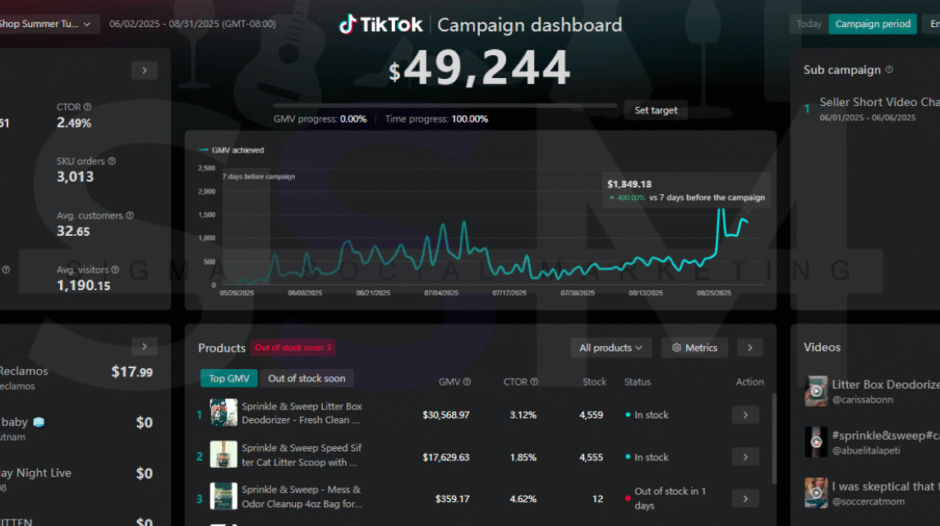Open Avg. visitors info icon
Image resolution: width=940 pixels, height=526 pixels.
[x=115, y=270]
